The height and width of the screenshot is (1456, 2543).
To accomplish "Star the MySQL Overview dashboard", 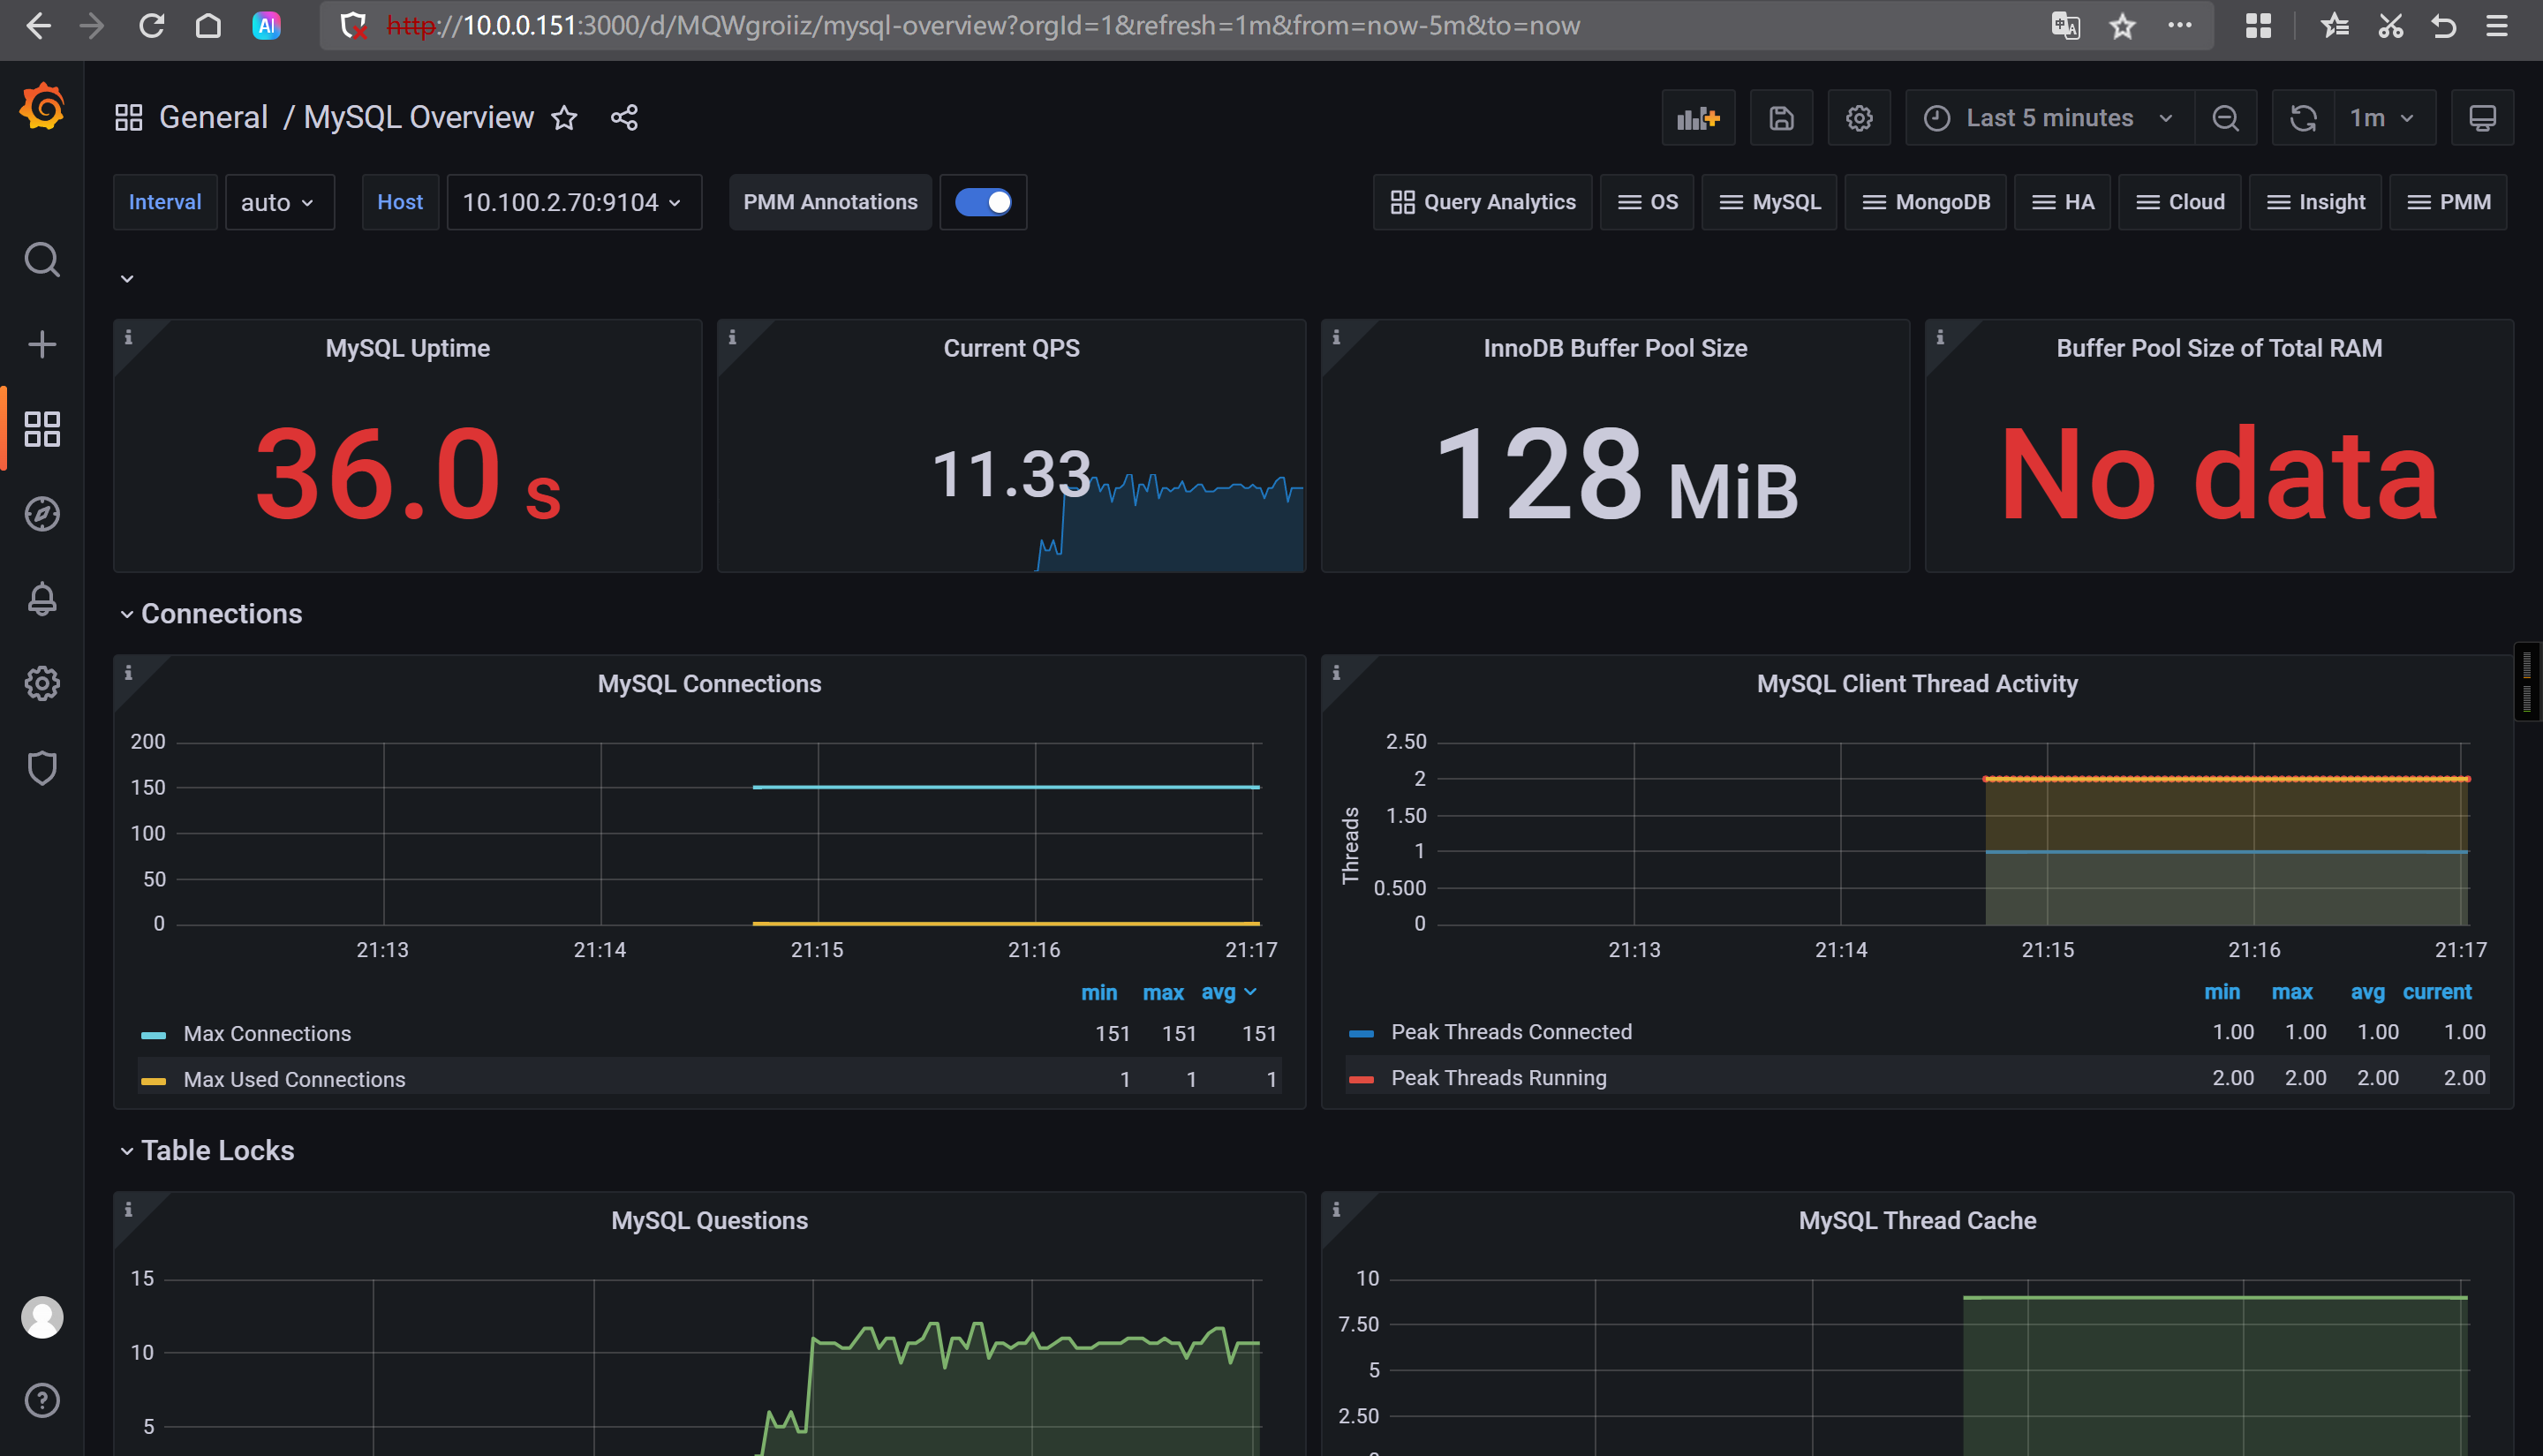I will (x=565, y=118).
